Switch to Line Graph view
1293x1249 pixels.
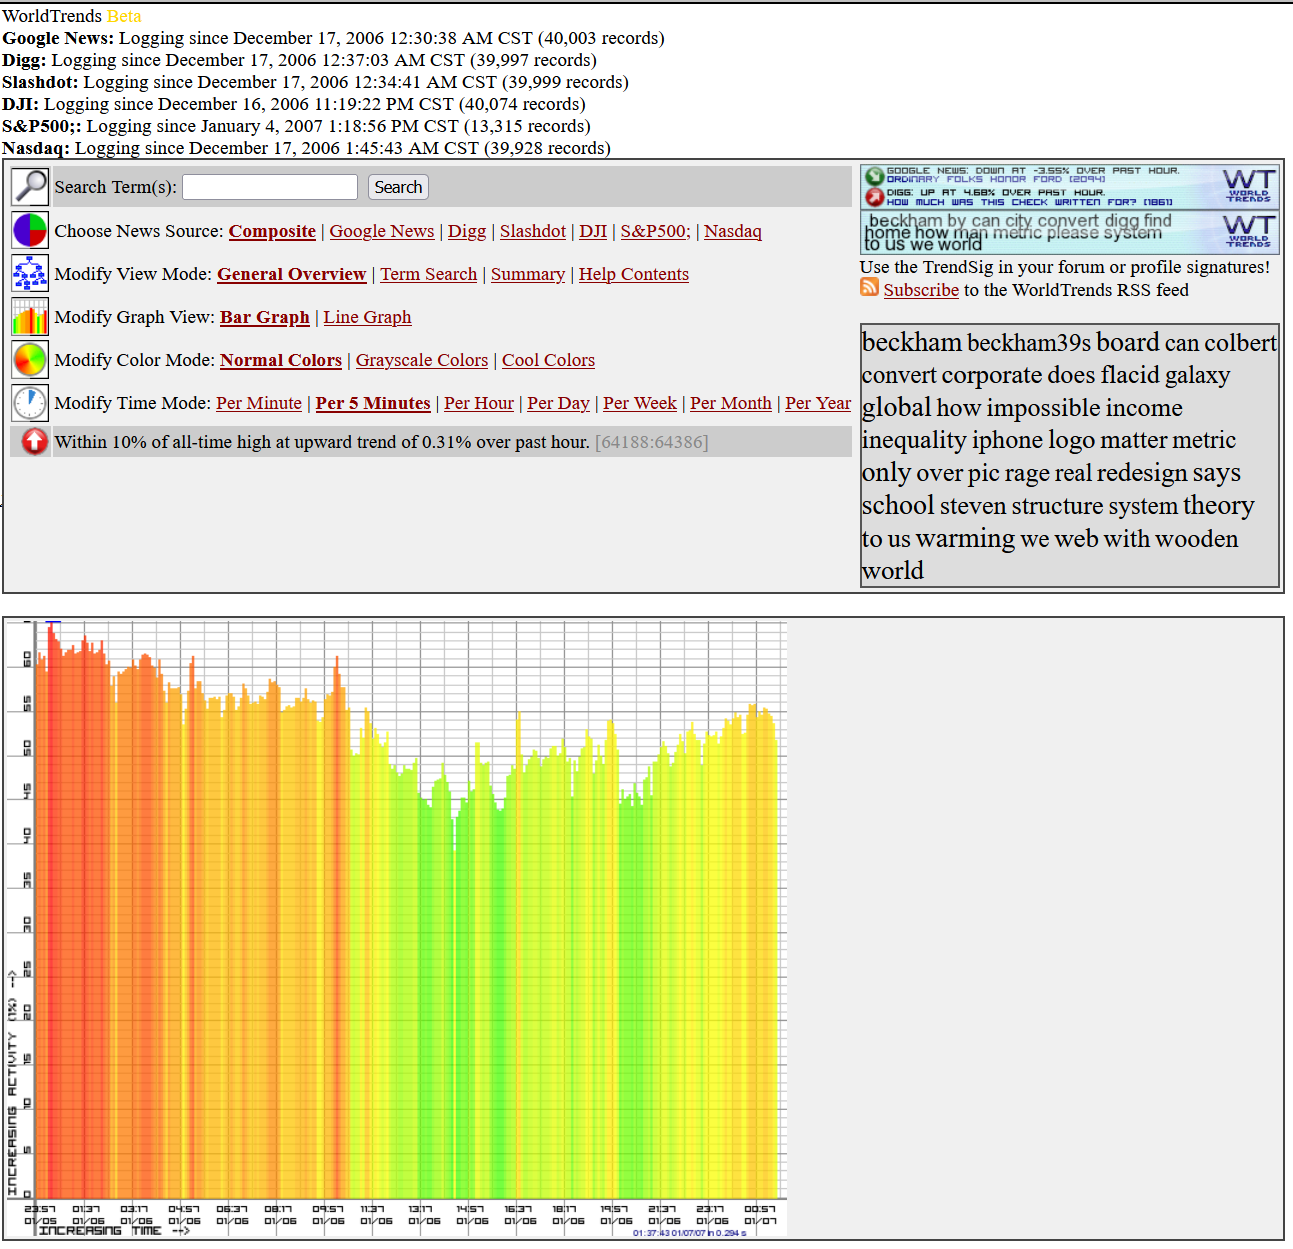(367, 317)
